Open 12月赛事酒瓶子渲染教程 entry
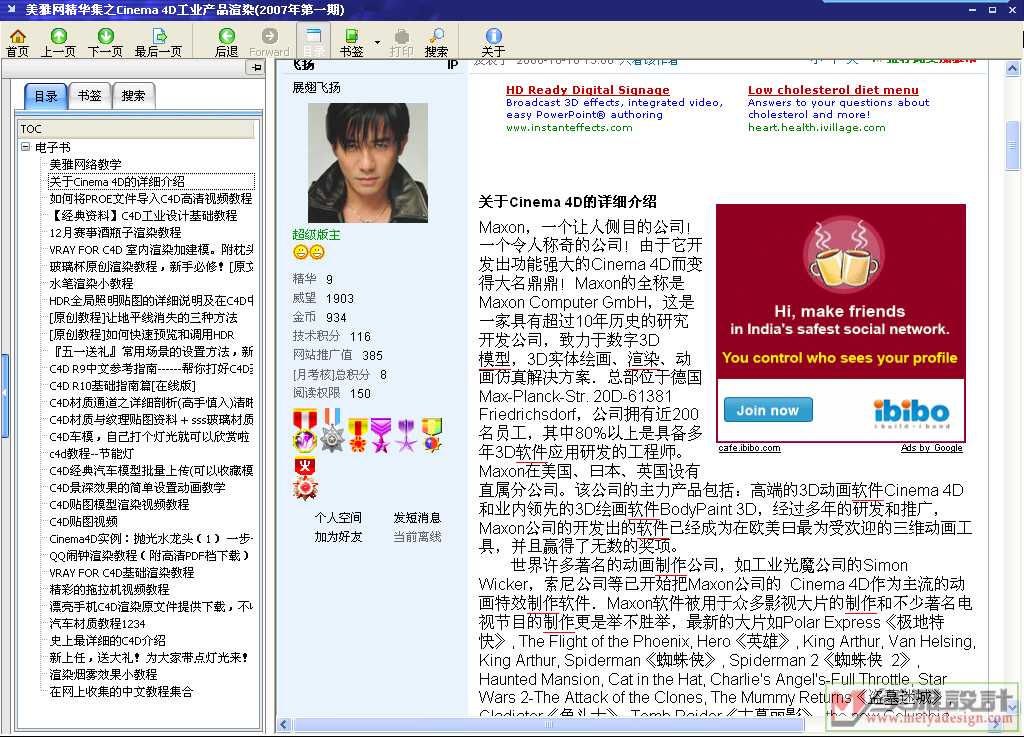Image resolution: width=1024 pixels, height=737 pixels. click(116, 232)
